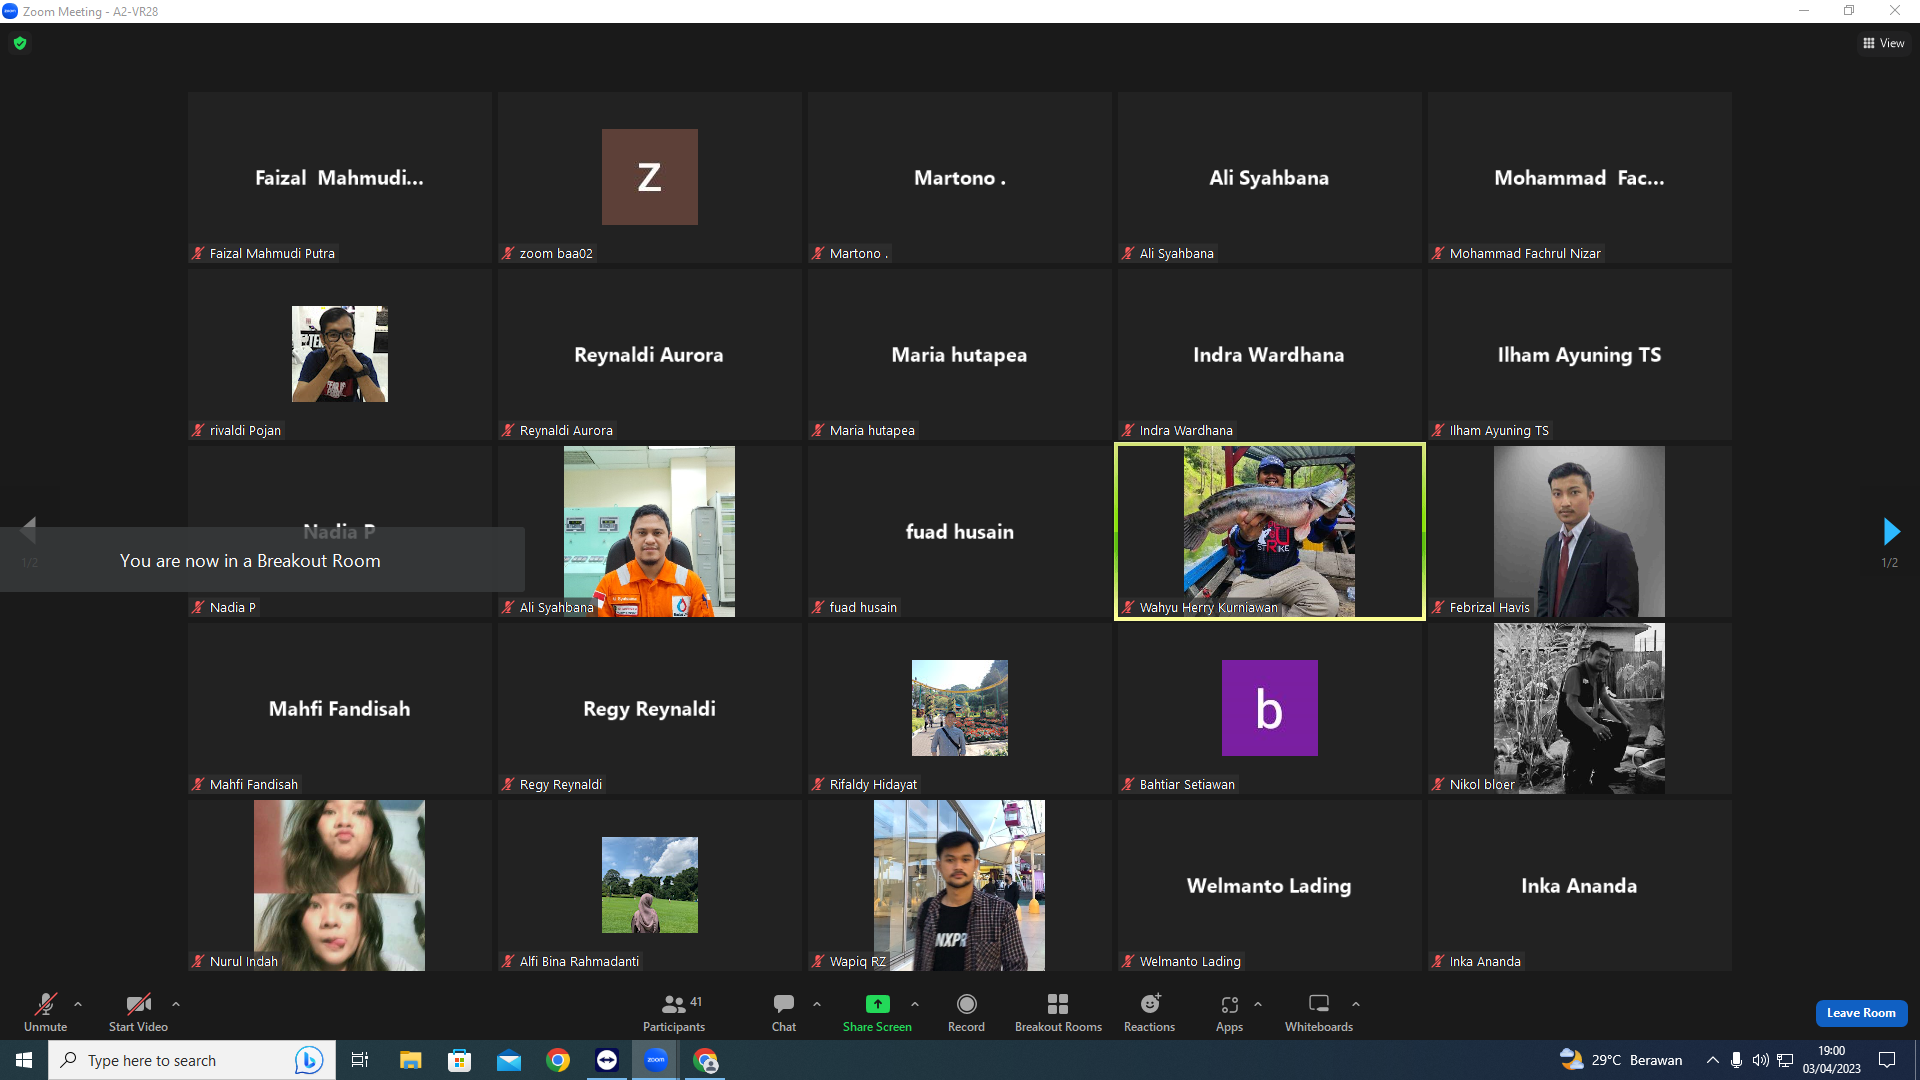Open the Mail app on the taskbar
Screen dimensions: 1920x1080
pos(509,1060)
